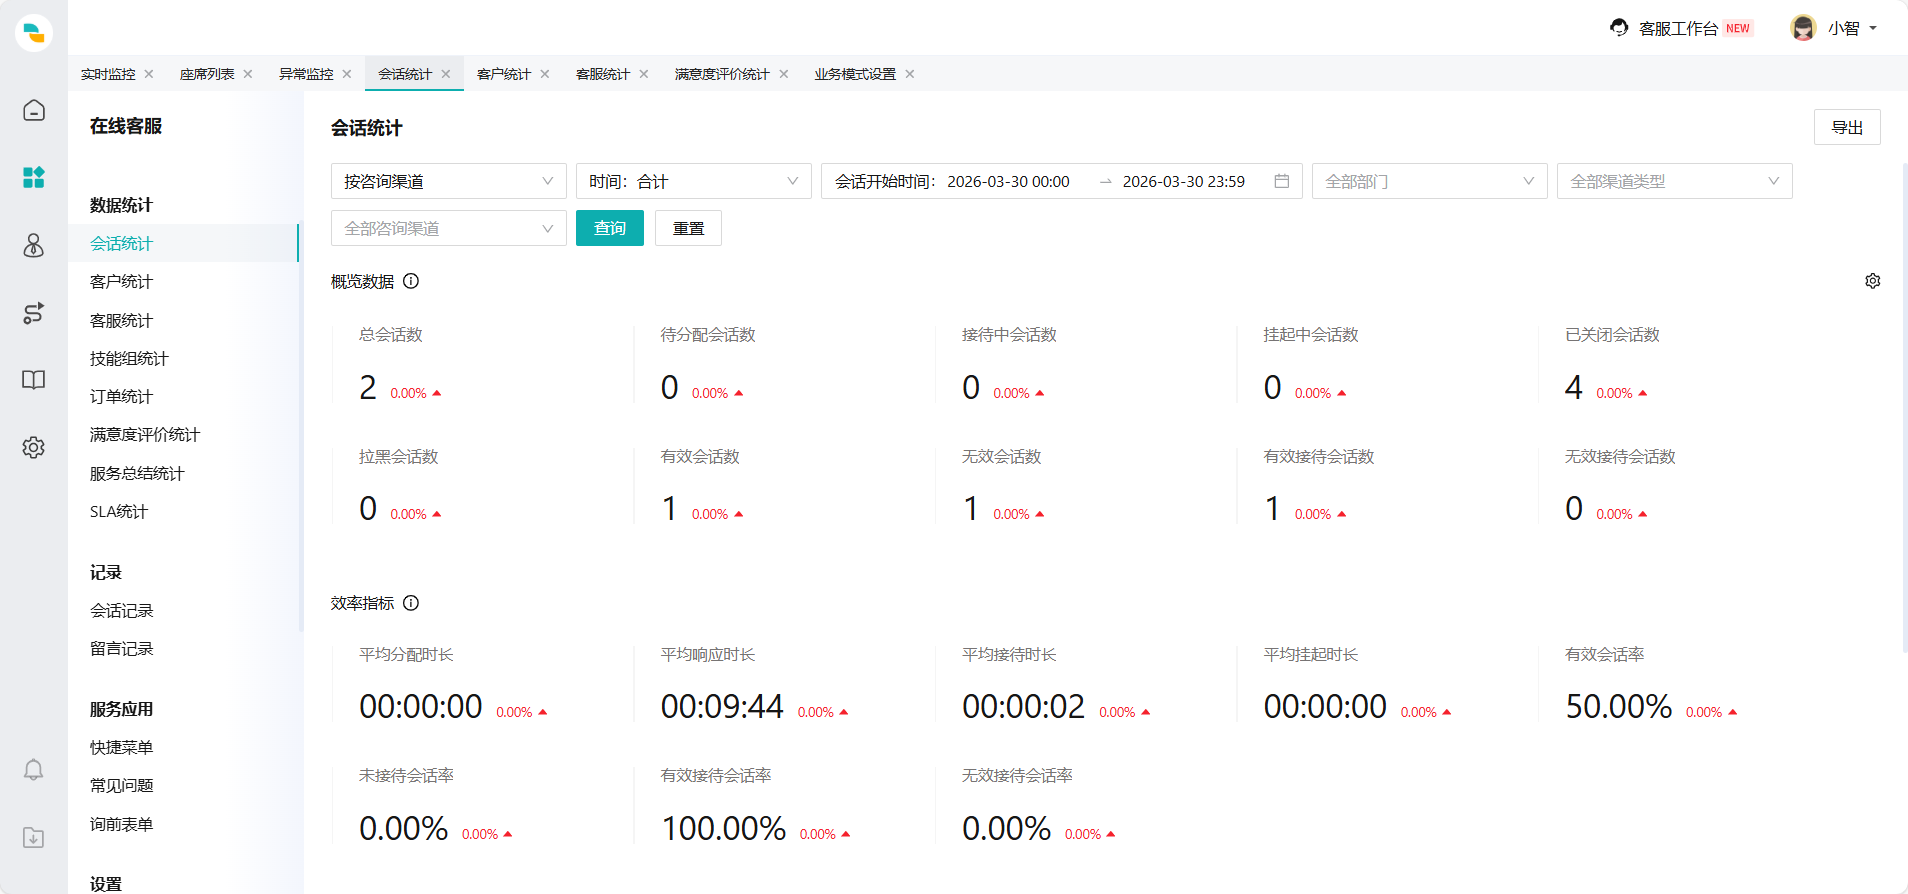Open the settings gear in sidebar
The image size is (1908, 894).
coord(34,447)
